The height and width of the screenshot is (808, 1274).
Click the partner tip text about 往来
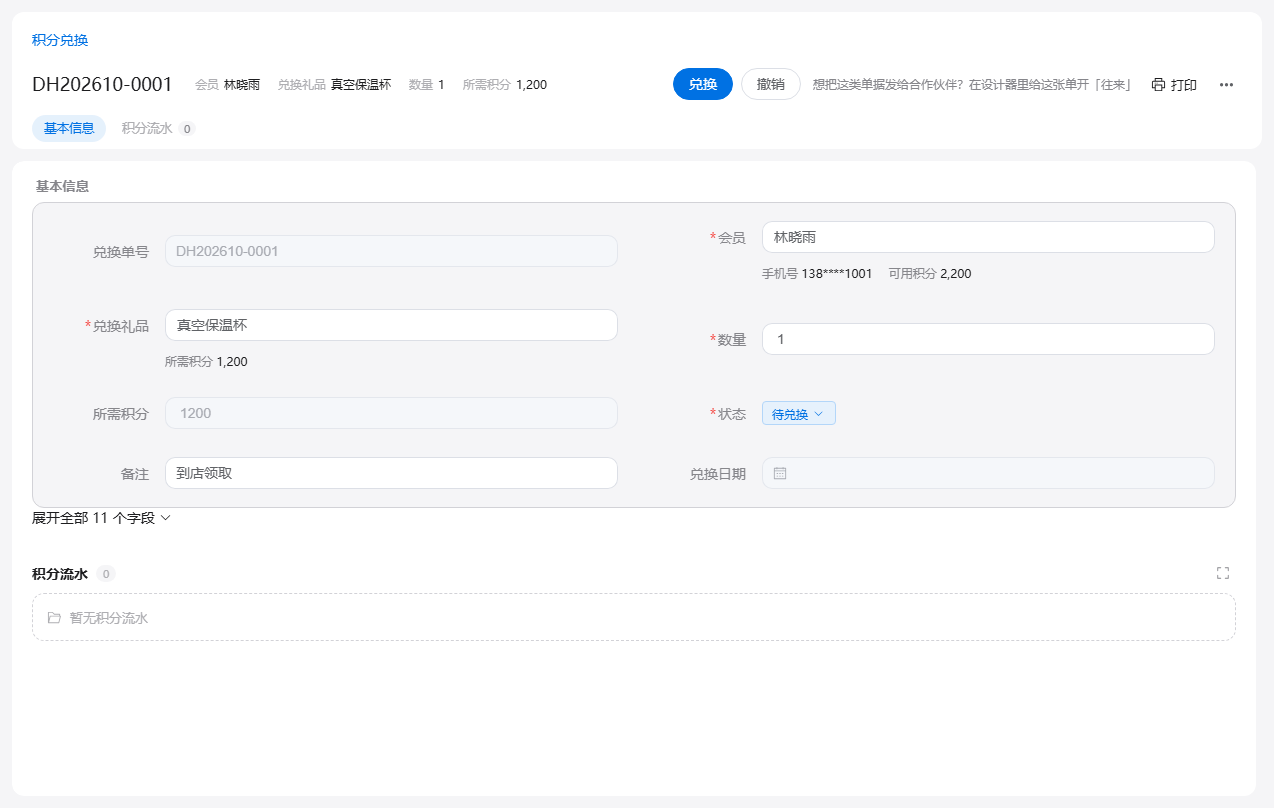tap(972, 84)
